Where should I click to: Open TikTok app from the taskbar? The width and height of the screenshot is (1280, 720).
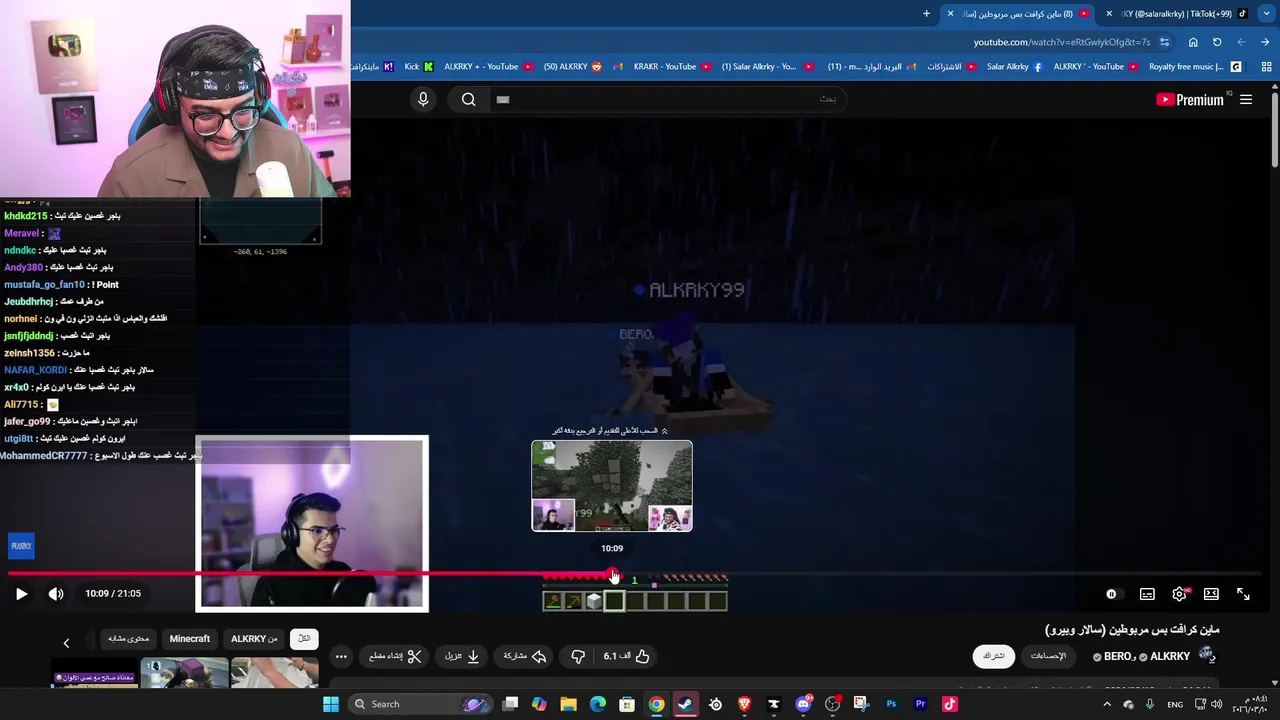click(x=950, y=704)
